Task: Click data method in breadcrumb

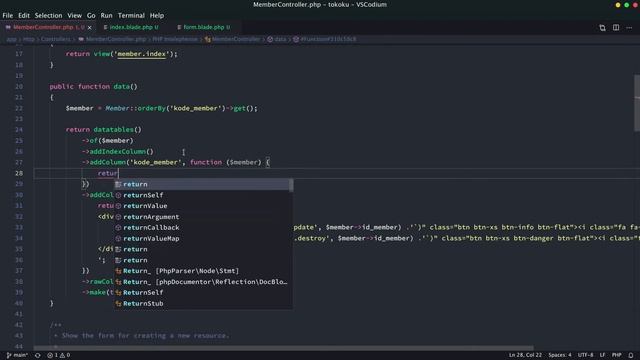Action: click(x=280, y=39)
